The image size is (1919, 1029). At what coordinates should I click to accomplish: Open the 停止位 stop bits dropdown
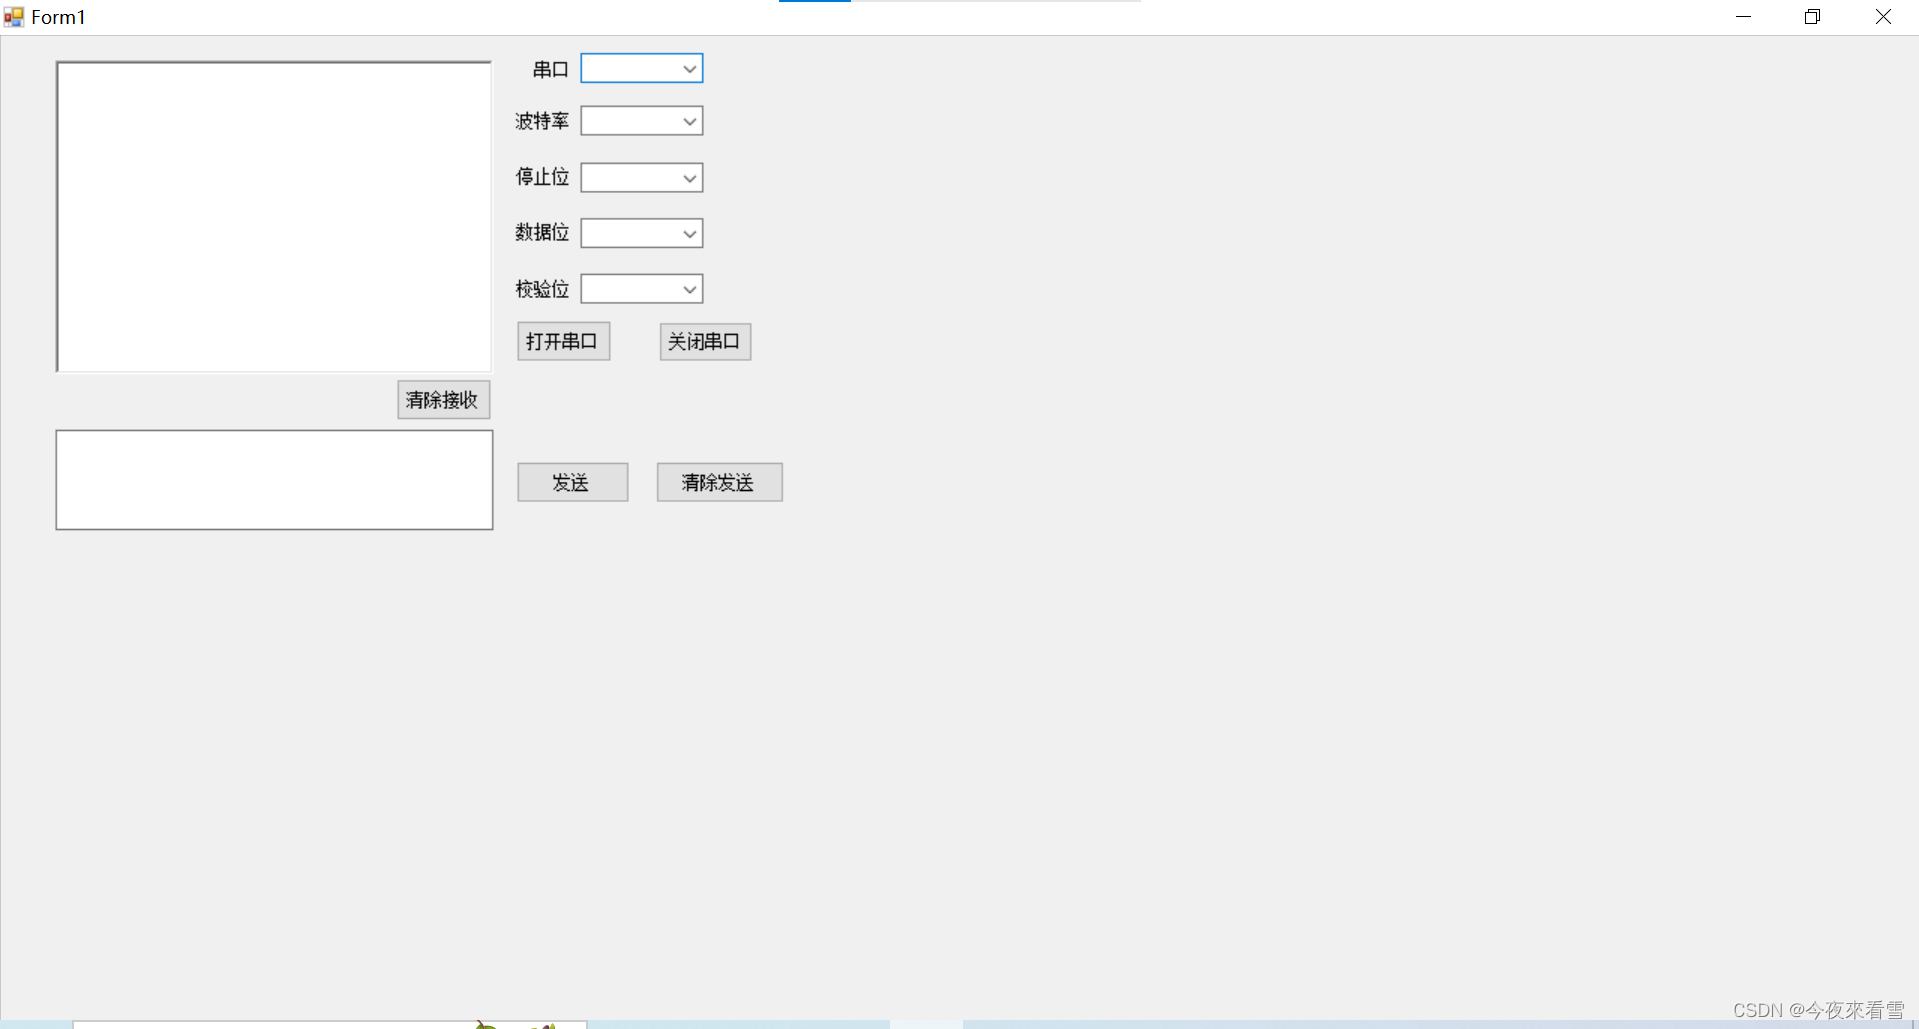point(642,178)
